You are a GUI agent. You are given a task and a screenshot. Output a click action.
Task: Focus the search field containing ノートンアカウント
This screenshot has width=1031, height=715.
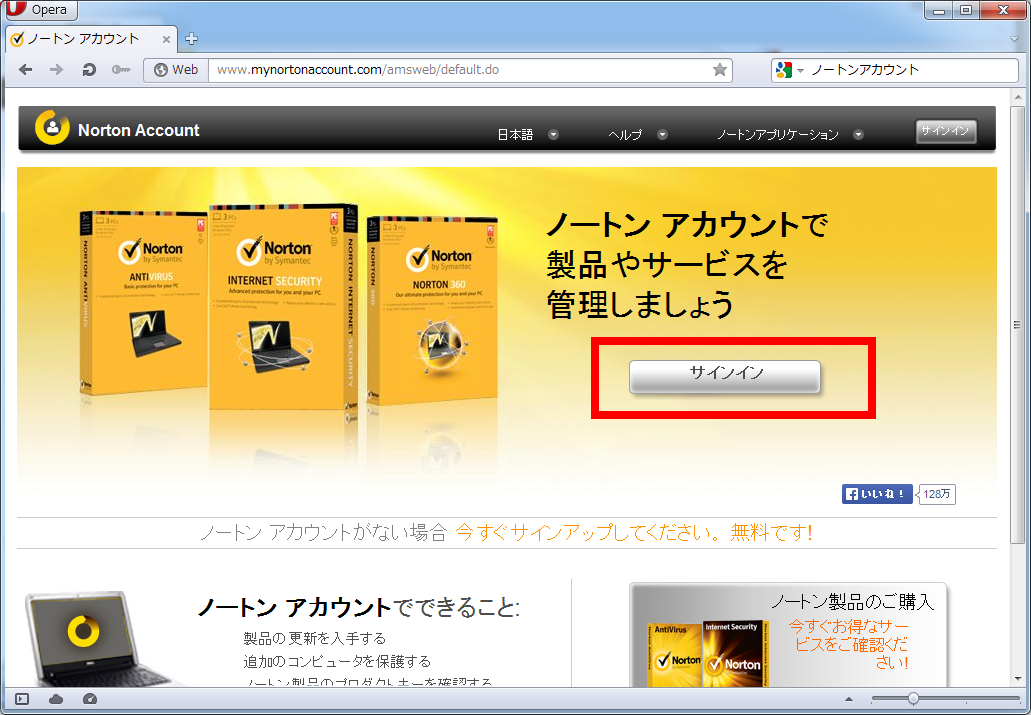point(912,70)
